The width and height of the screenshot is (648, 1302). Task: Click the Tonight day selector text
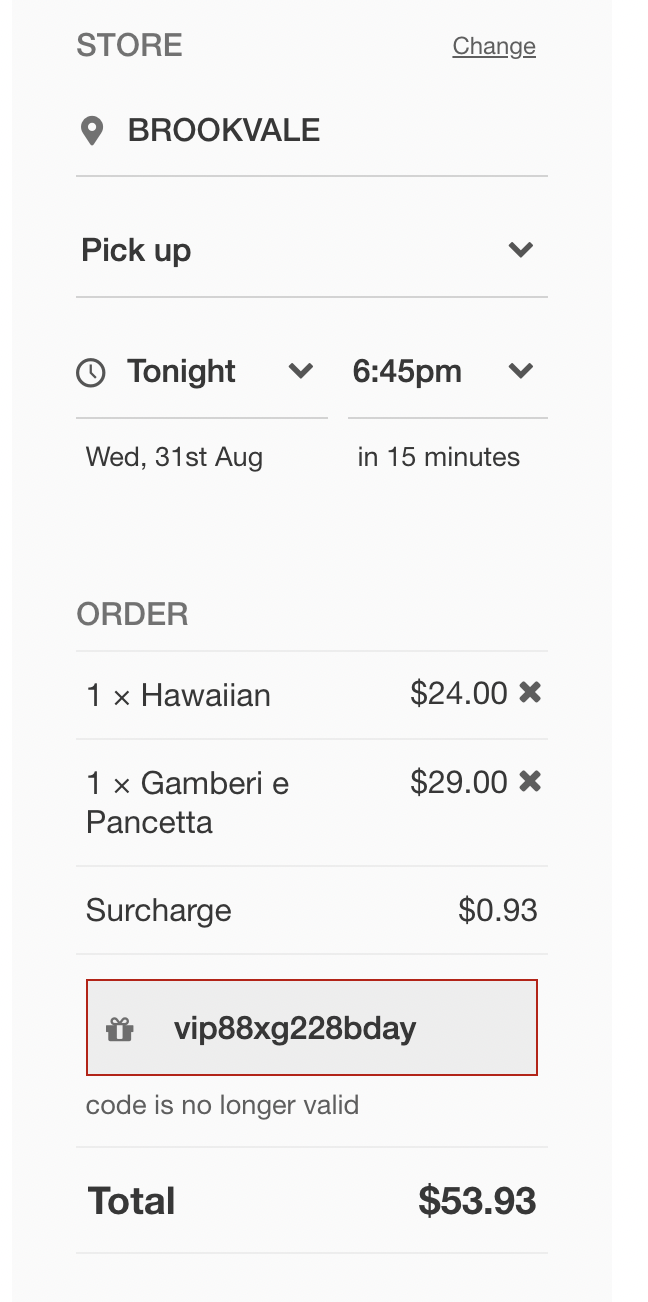tap(181, 372)
